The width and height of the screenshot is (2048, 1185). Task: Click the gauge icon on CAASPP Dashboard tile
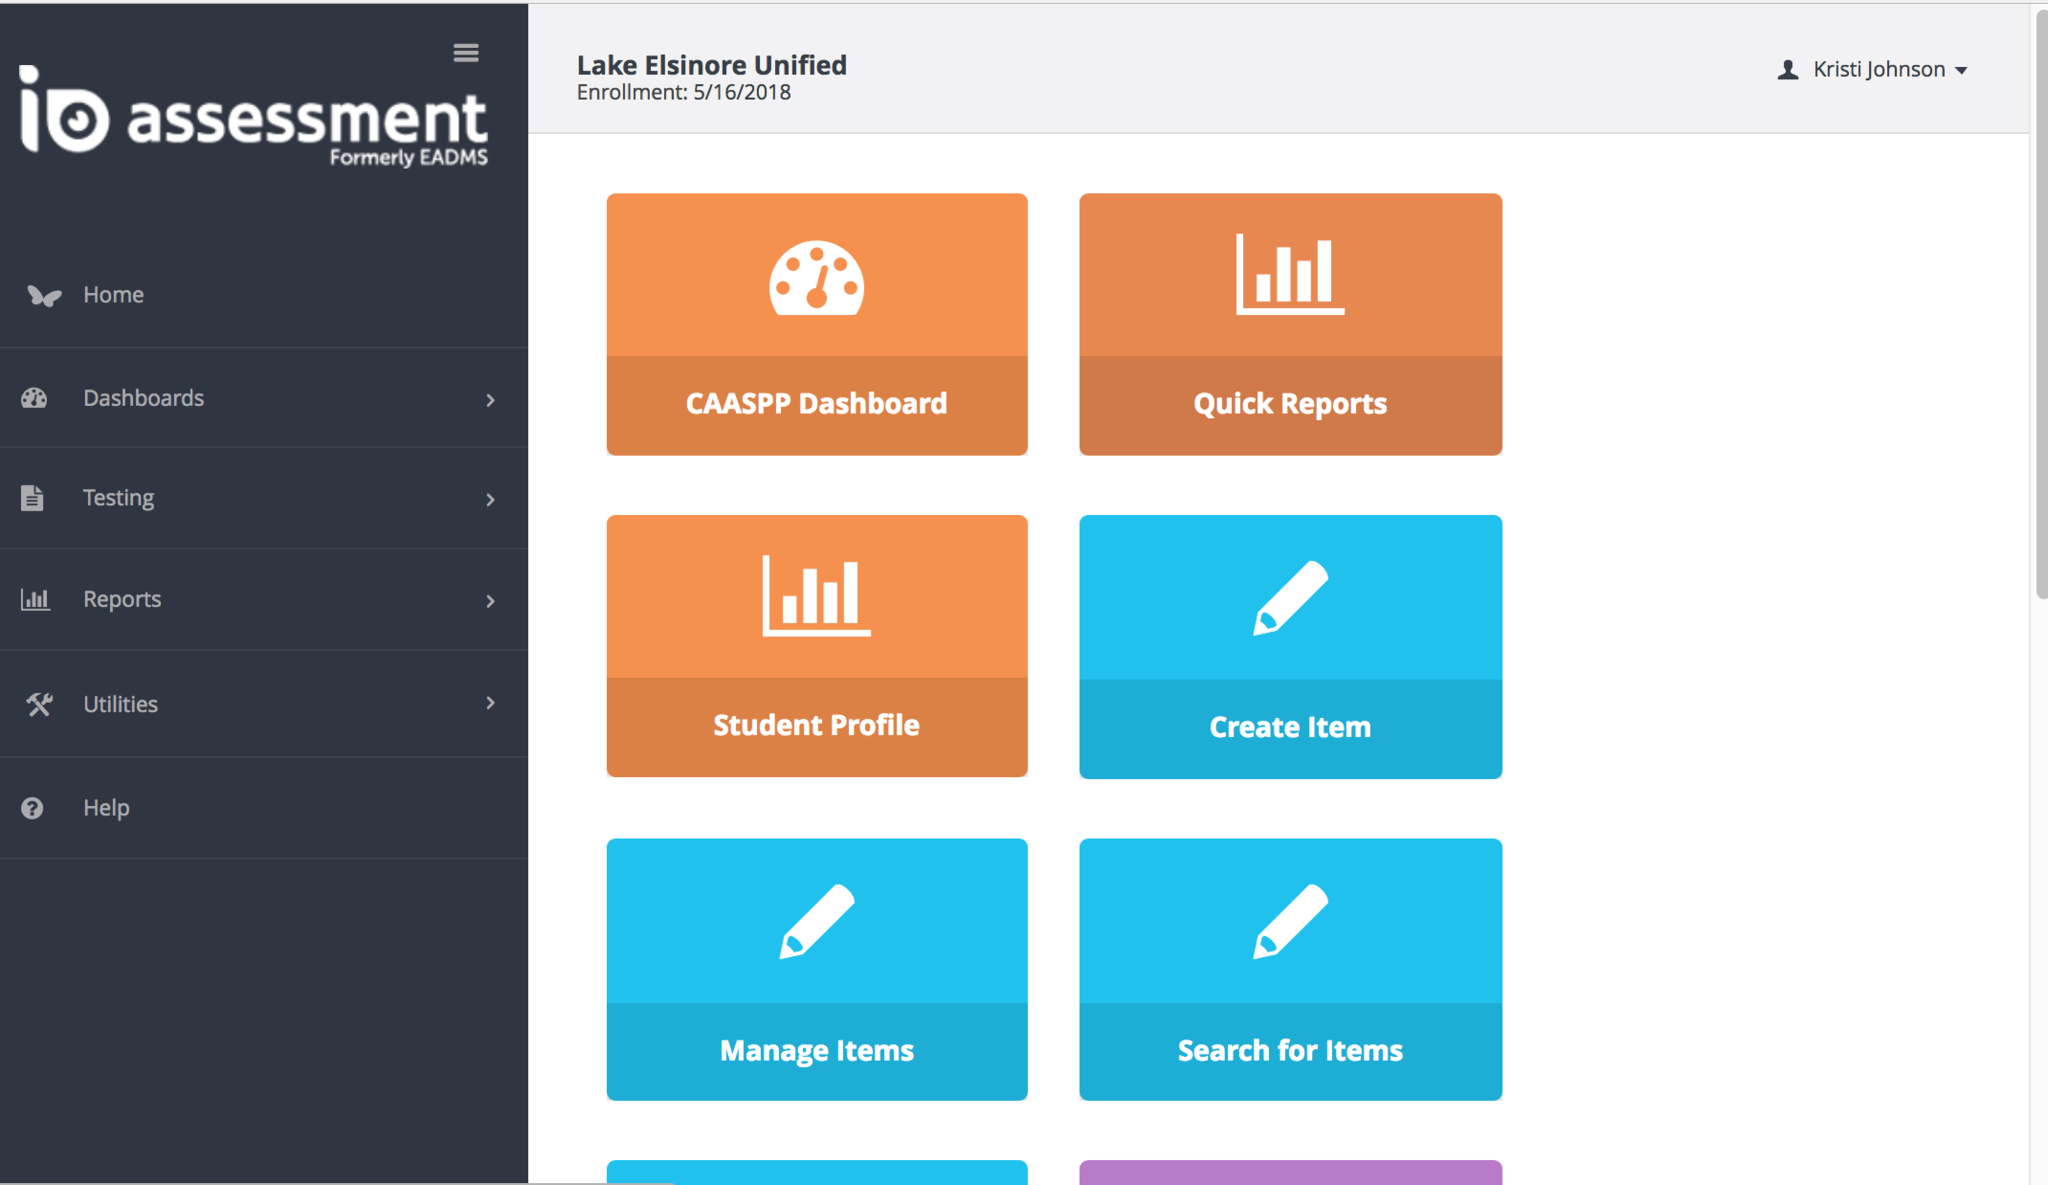[x=816, y=279]
